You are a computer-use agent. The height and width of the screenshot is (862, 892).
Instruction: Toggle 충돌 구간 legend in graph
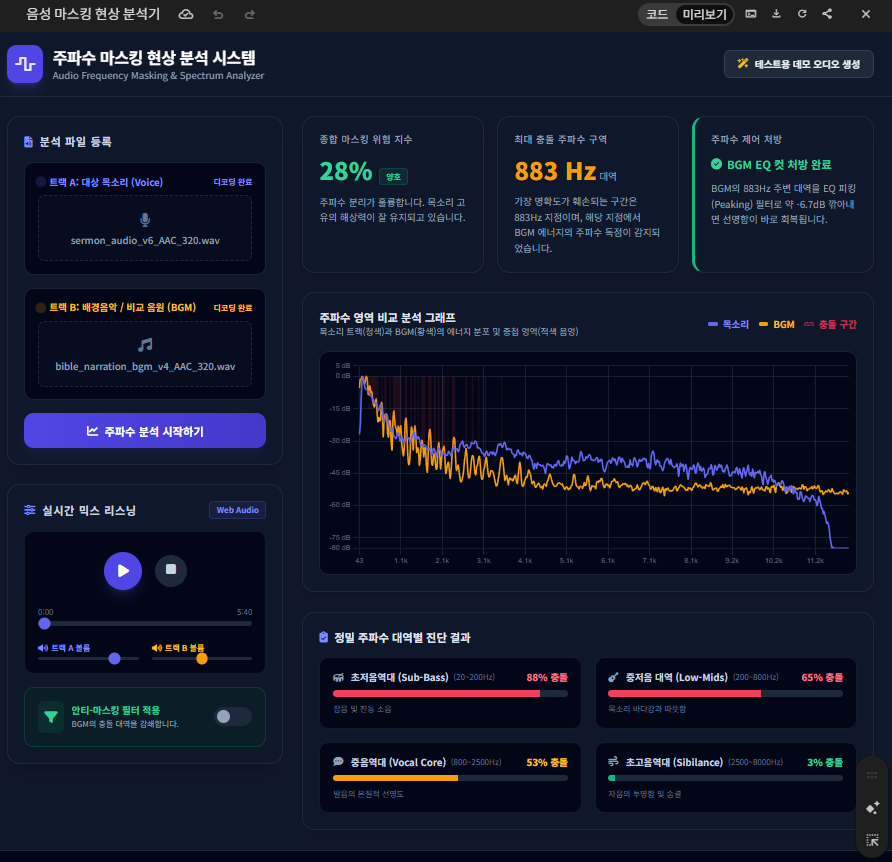click(831, 324)
